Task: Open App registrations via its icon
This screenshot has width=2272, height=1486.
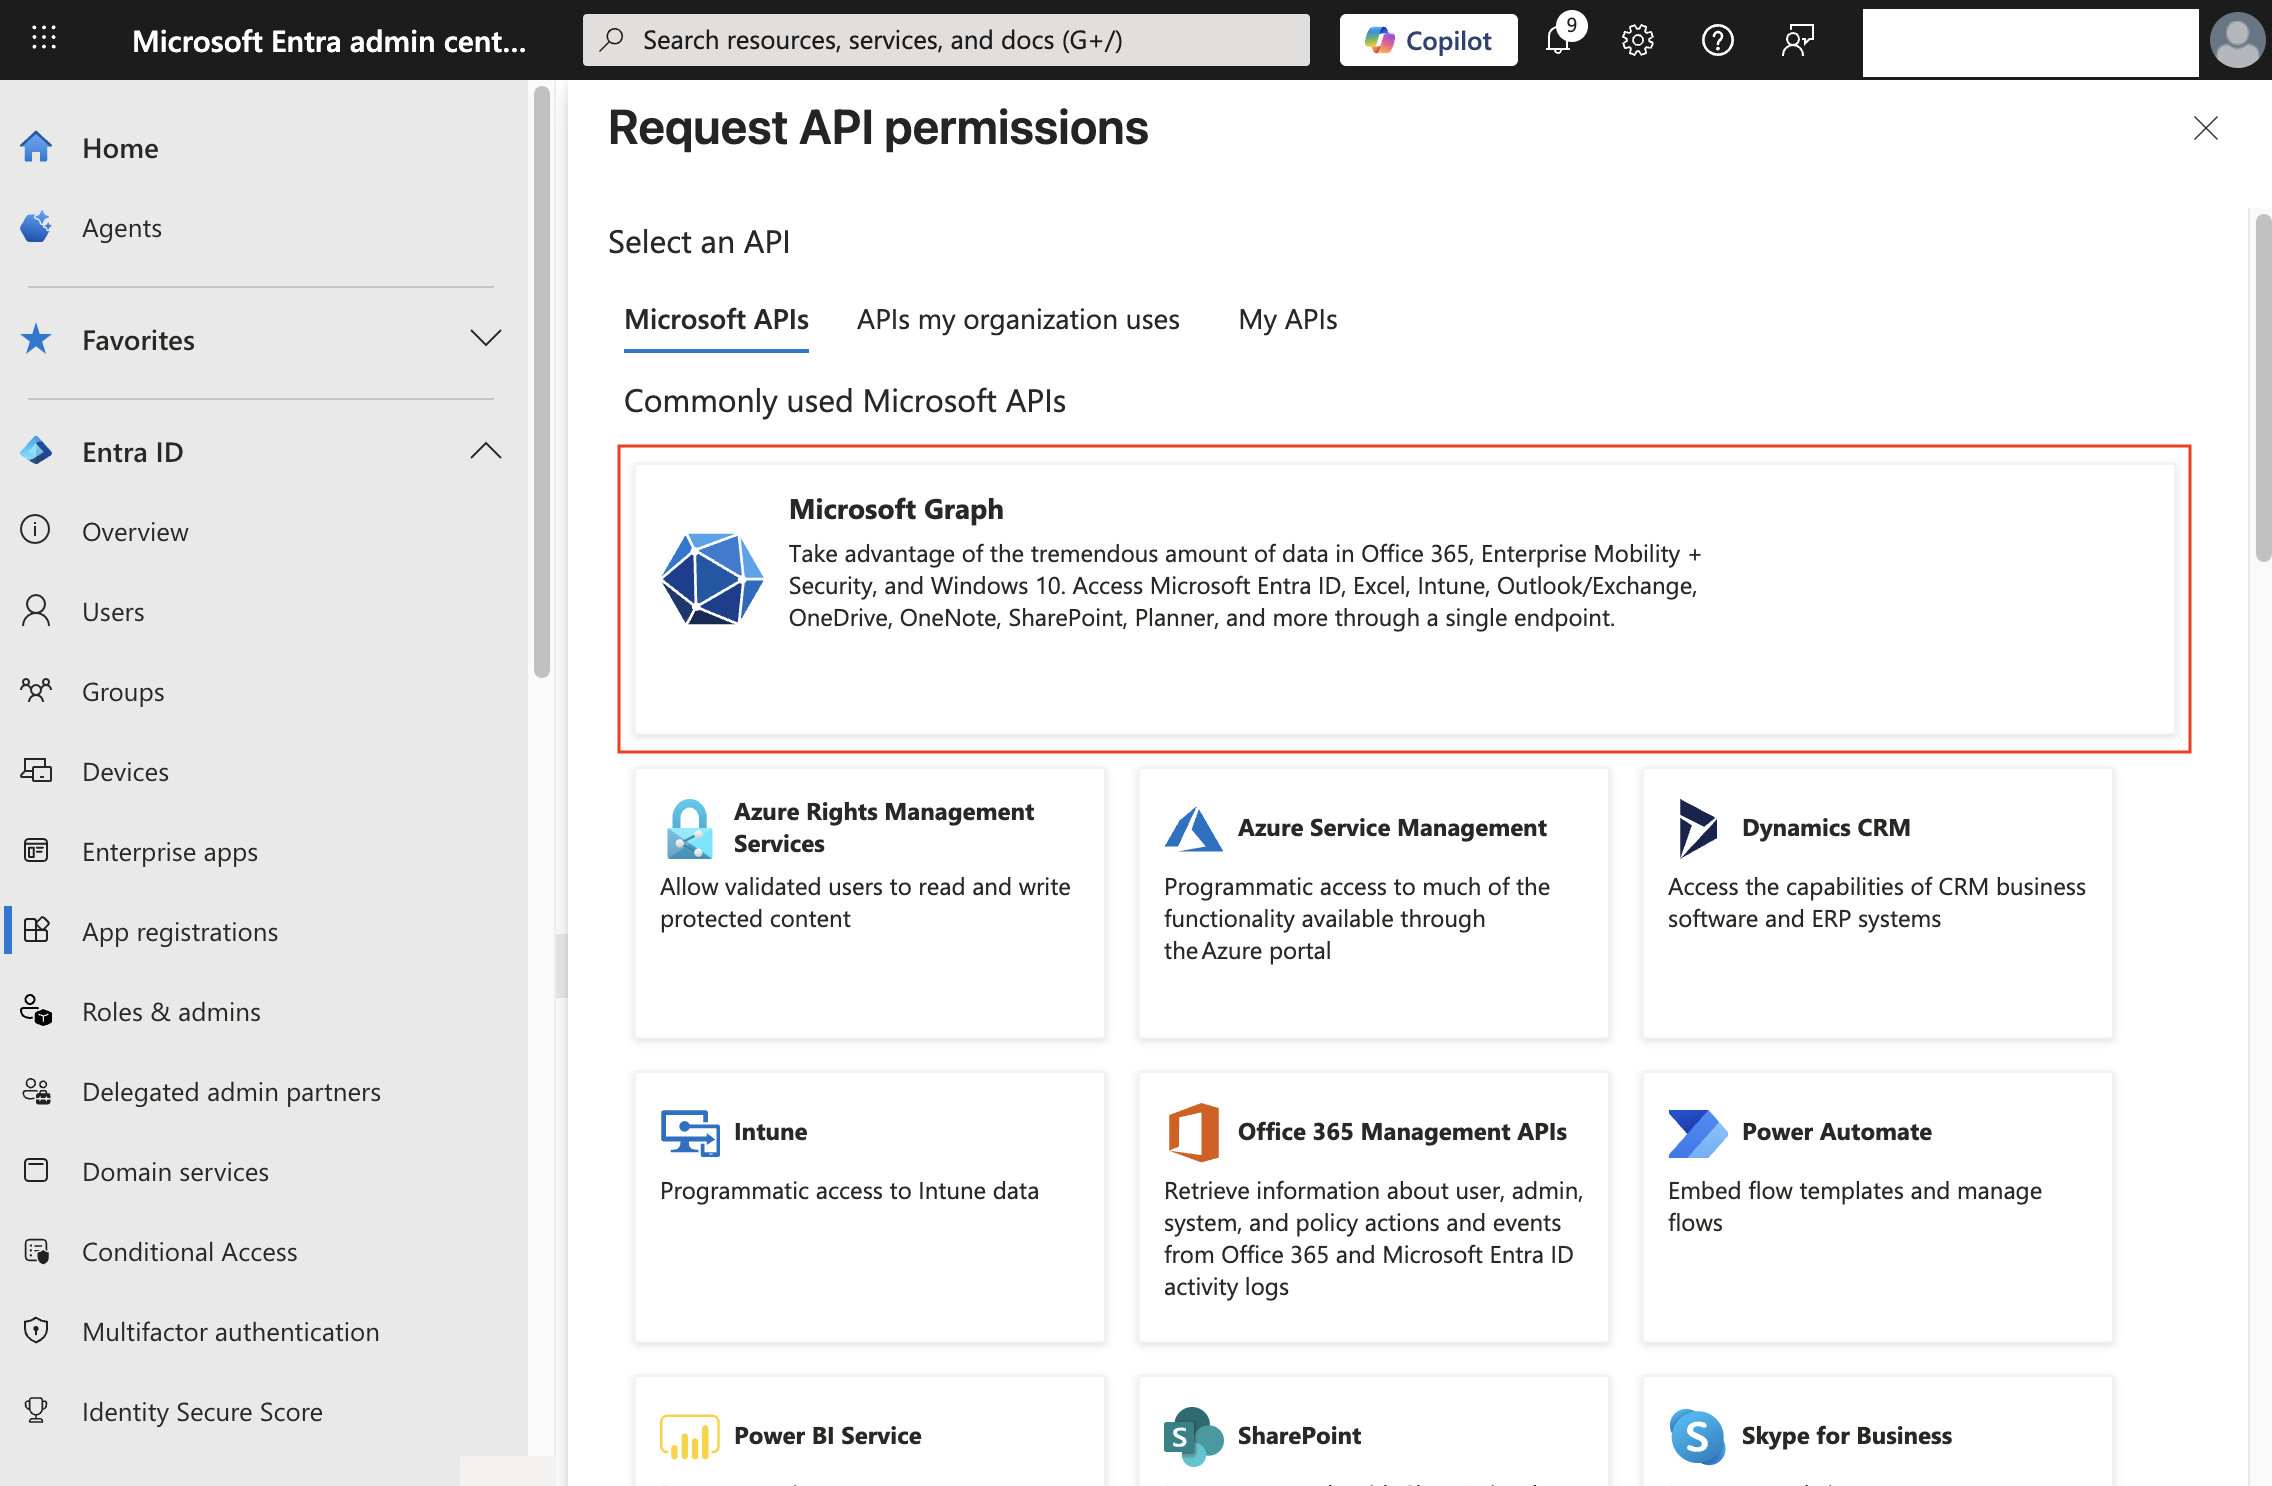Action: pyautogui.click(x=36, y=931)
